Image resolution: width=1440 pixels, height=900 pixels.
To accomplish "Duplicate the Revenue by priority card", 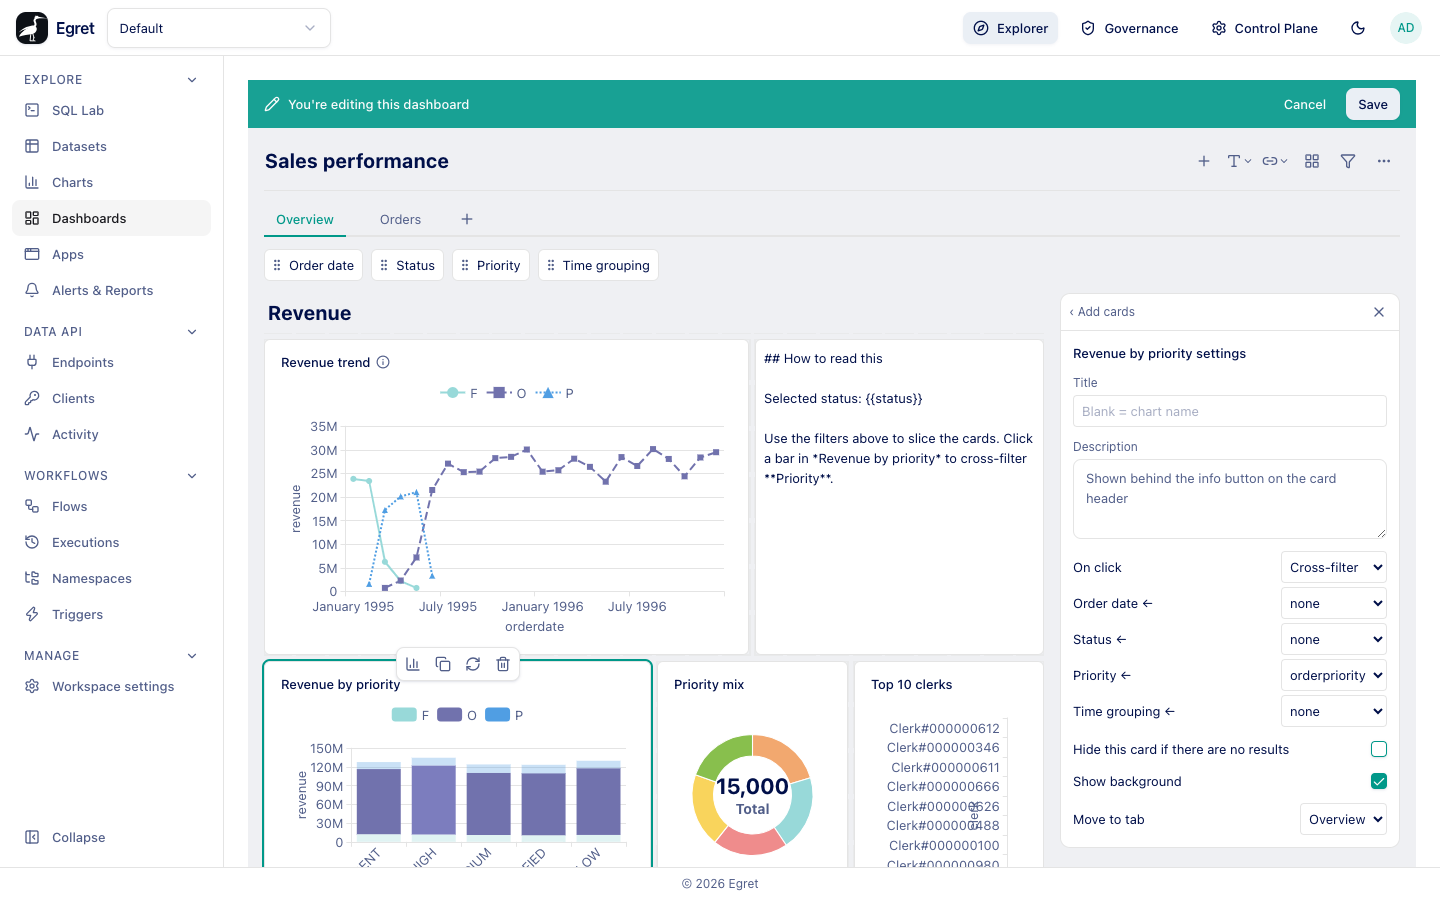I will pos(443,664).
